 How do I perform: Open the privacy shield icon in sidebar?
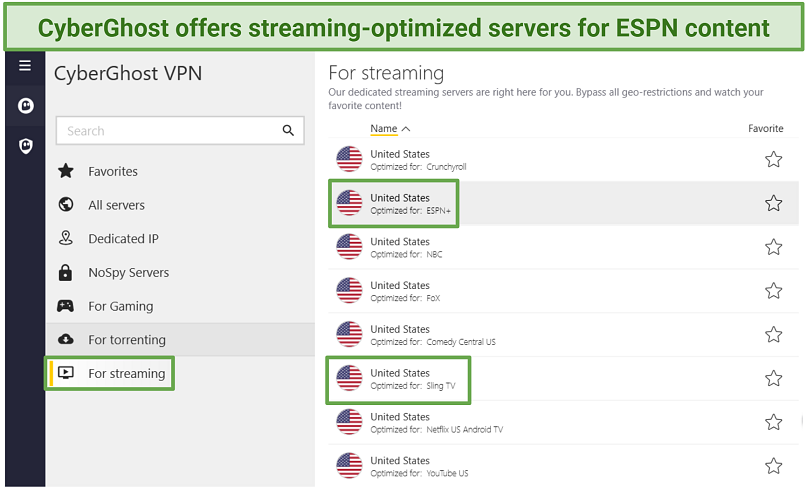(x=26, y=146)
